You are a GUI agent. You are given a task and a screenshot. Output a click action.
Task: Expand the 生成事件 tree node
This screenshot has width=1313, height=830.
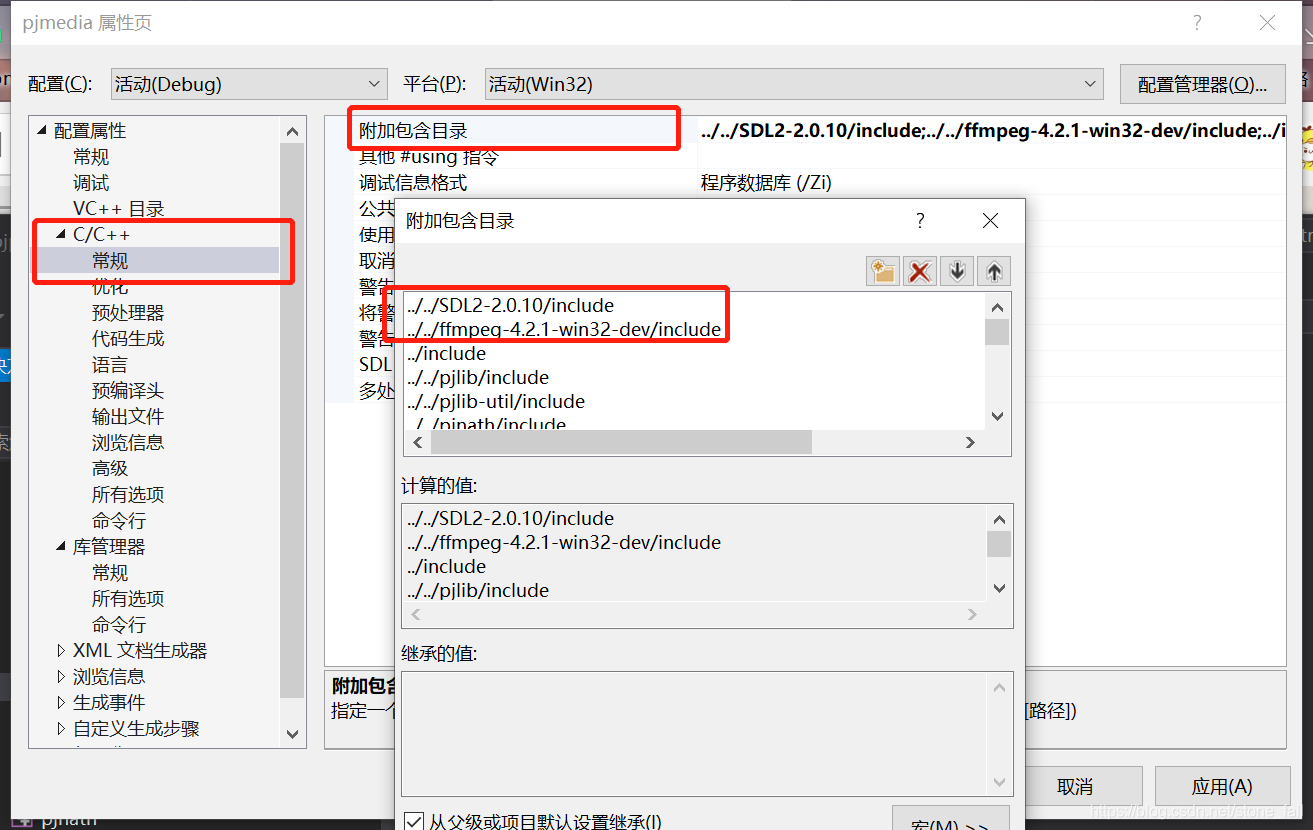pyautogui.click(x=61, y=703)
